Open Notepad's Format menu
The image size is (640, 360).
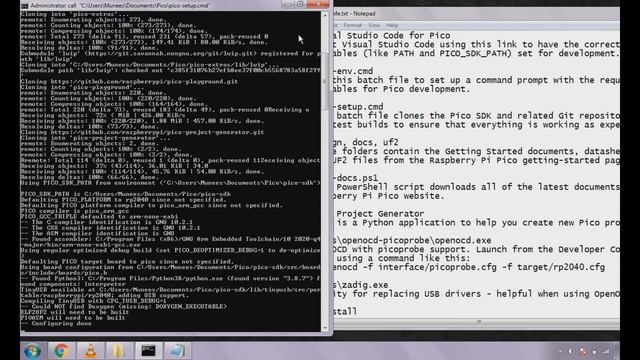point(352,25)
